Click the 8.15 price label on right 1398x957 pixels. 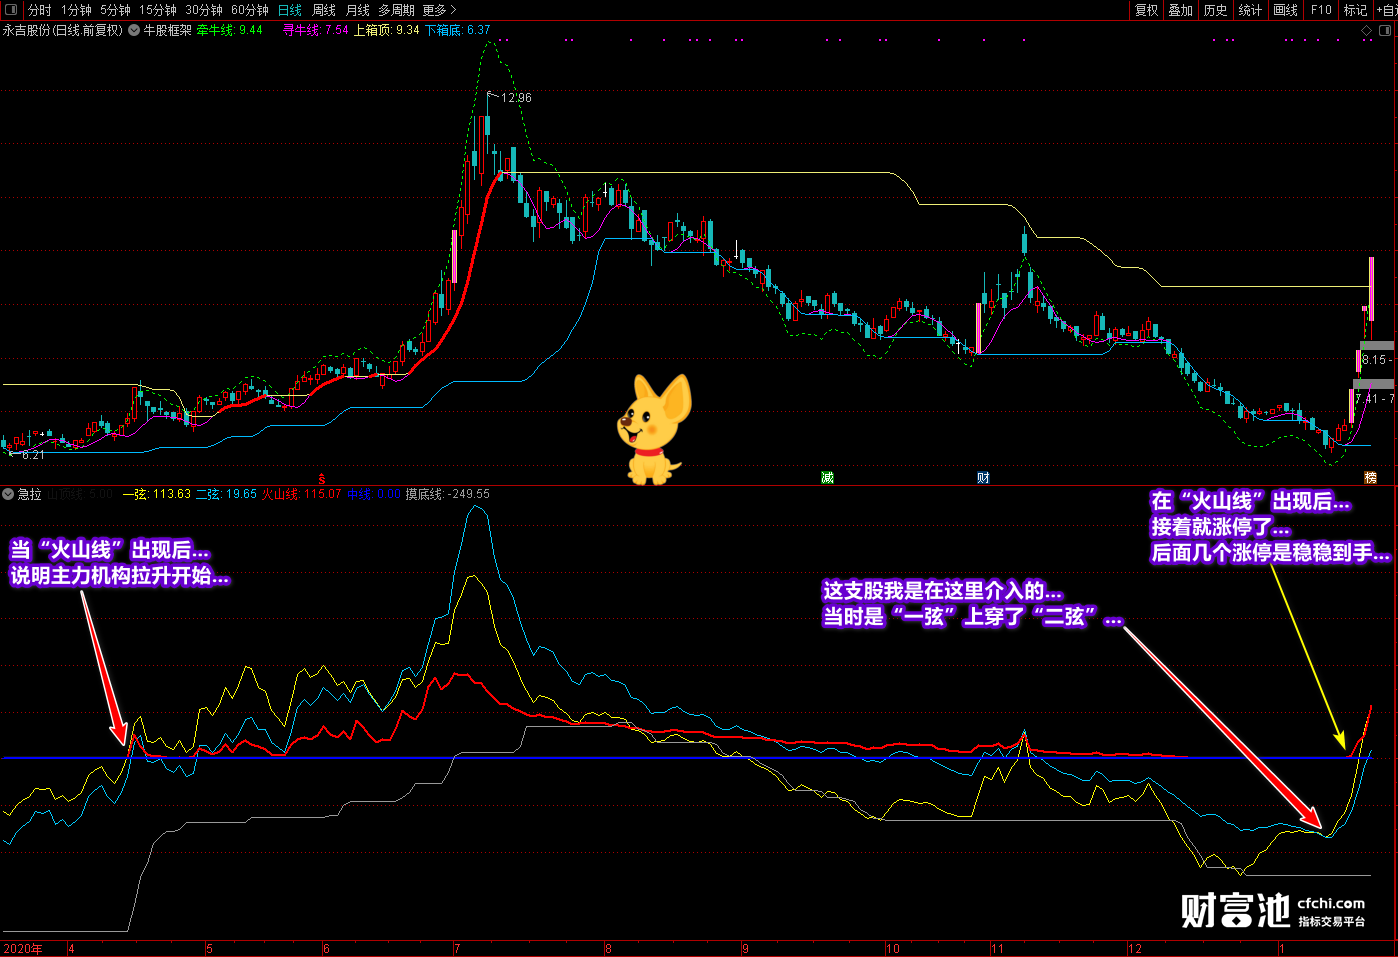pos(1373,360)
